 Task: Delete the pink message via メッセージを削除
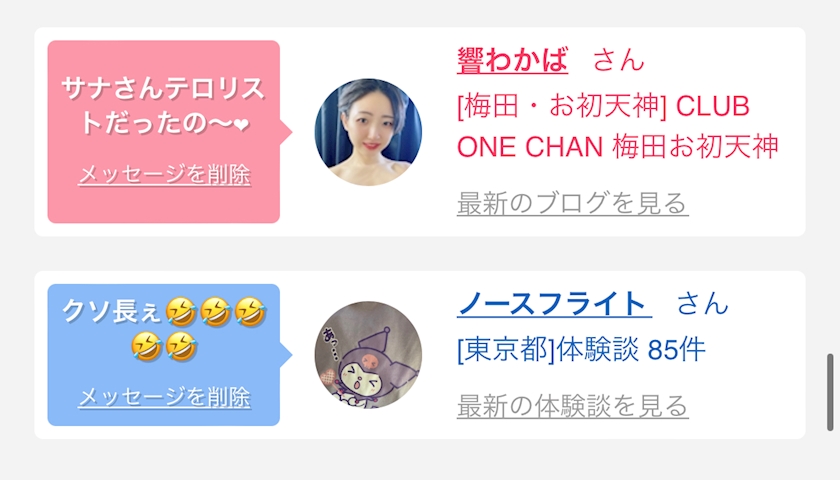coord(164,175)
